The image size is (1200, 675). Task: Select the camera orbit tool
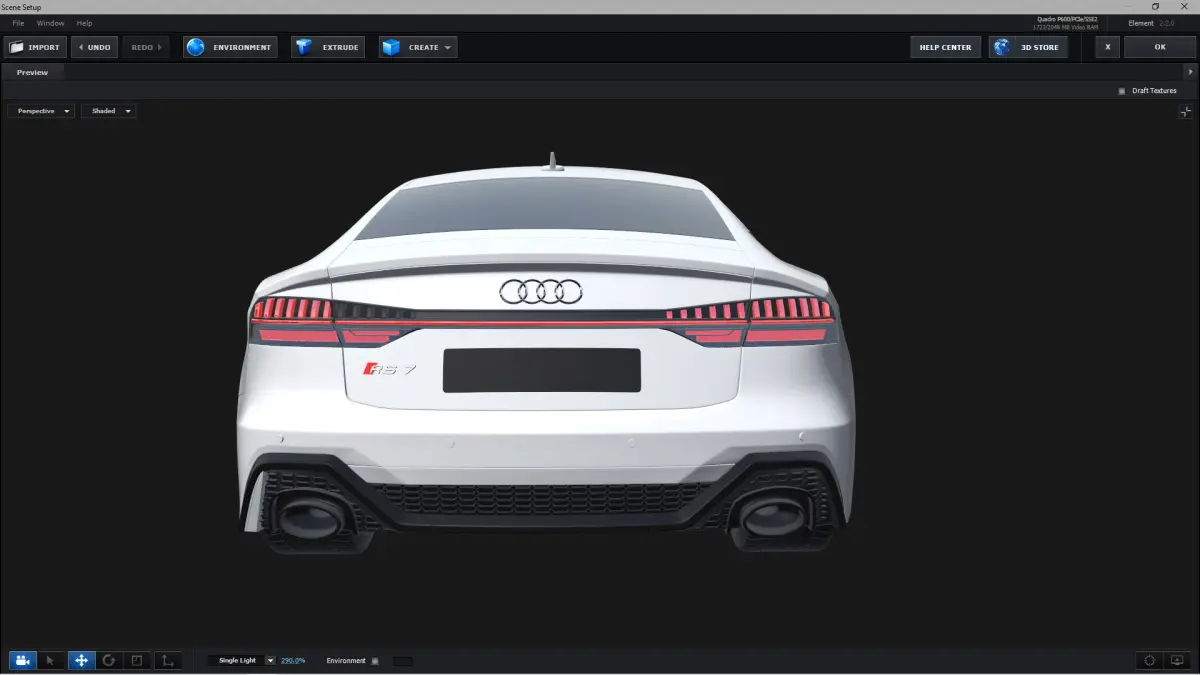coord(23,660)
